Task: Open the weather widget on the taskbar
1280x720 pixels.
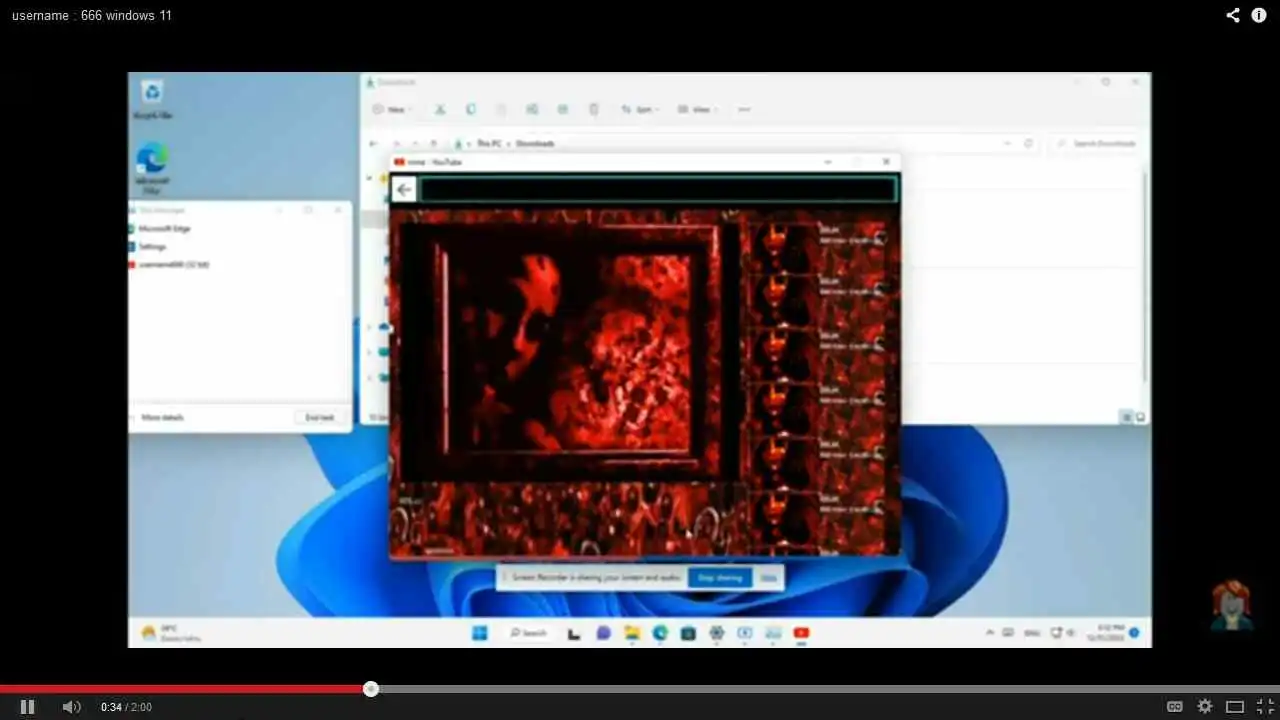Action: click(x=170, y=633)
